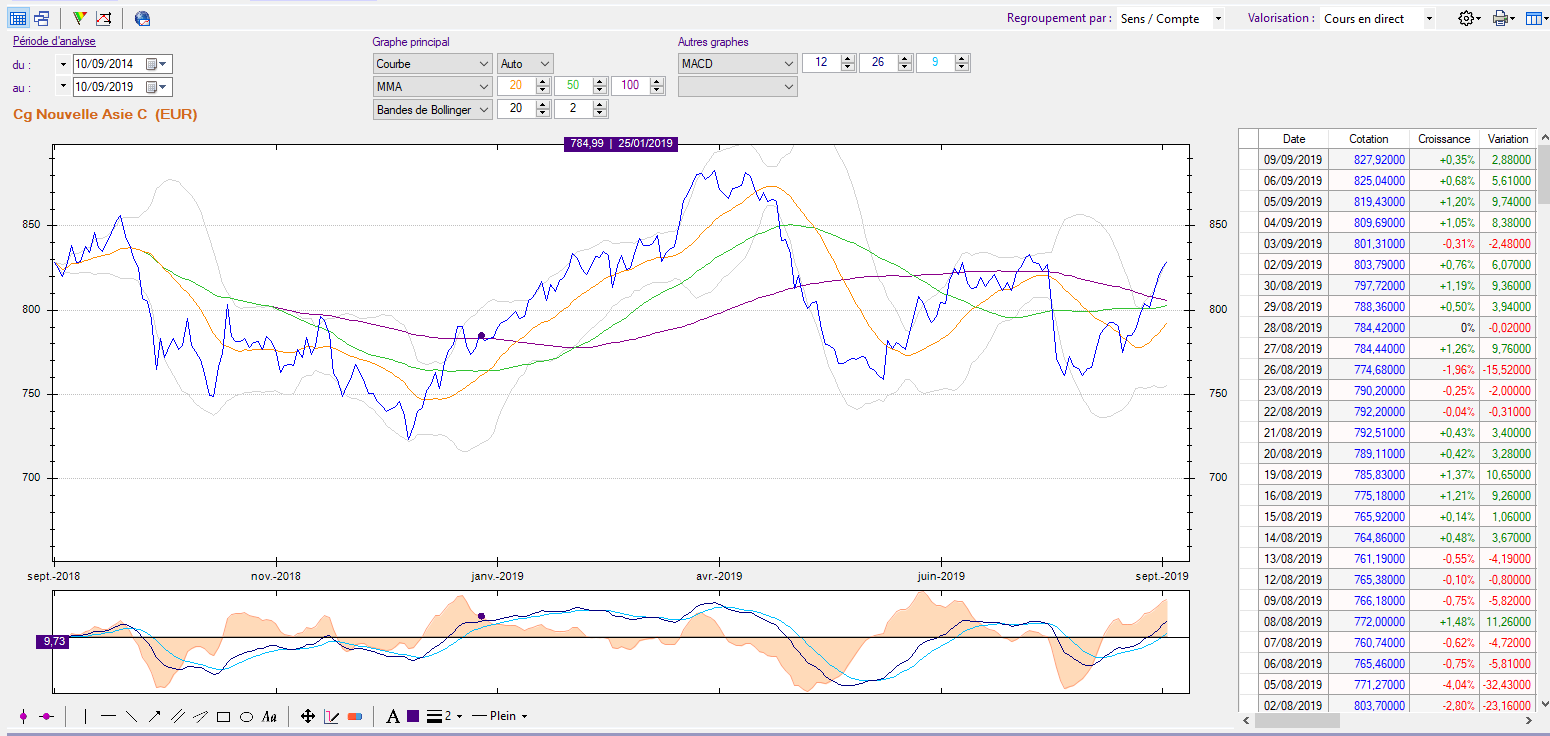Select the rectangle drawing tool
This screenshot has height=736, width=1550.
coord(224,716)
